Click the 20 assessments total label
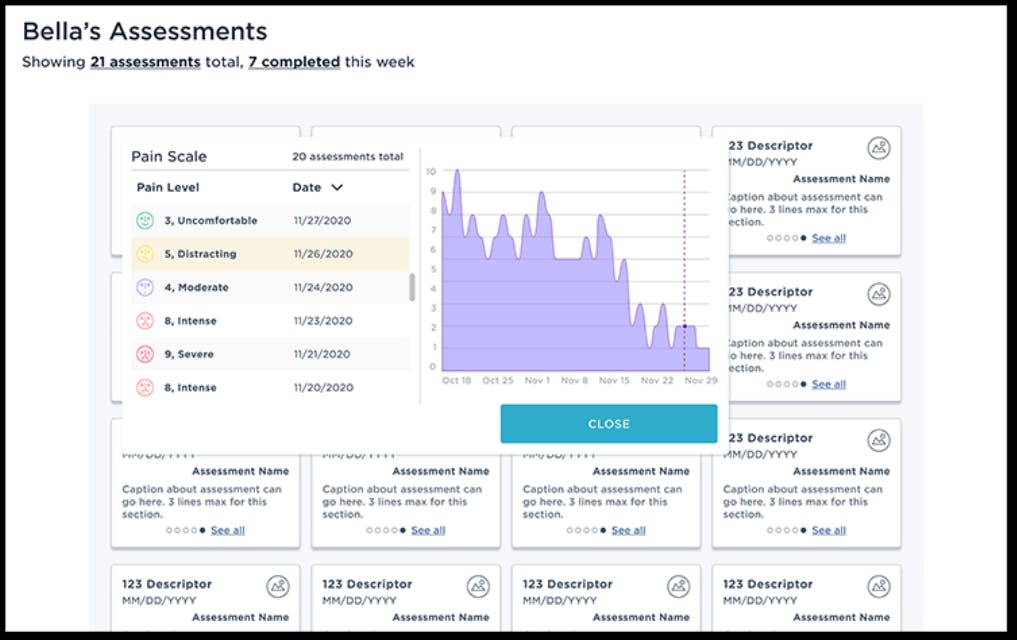Screen dimensions: 1017x640 pos(348,157)
